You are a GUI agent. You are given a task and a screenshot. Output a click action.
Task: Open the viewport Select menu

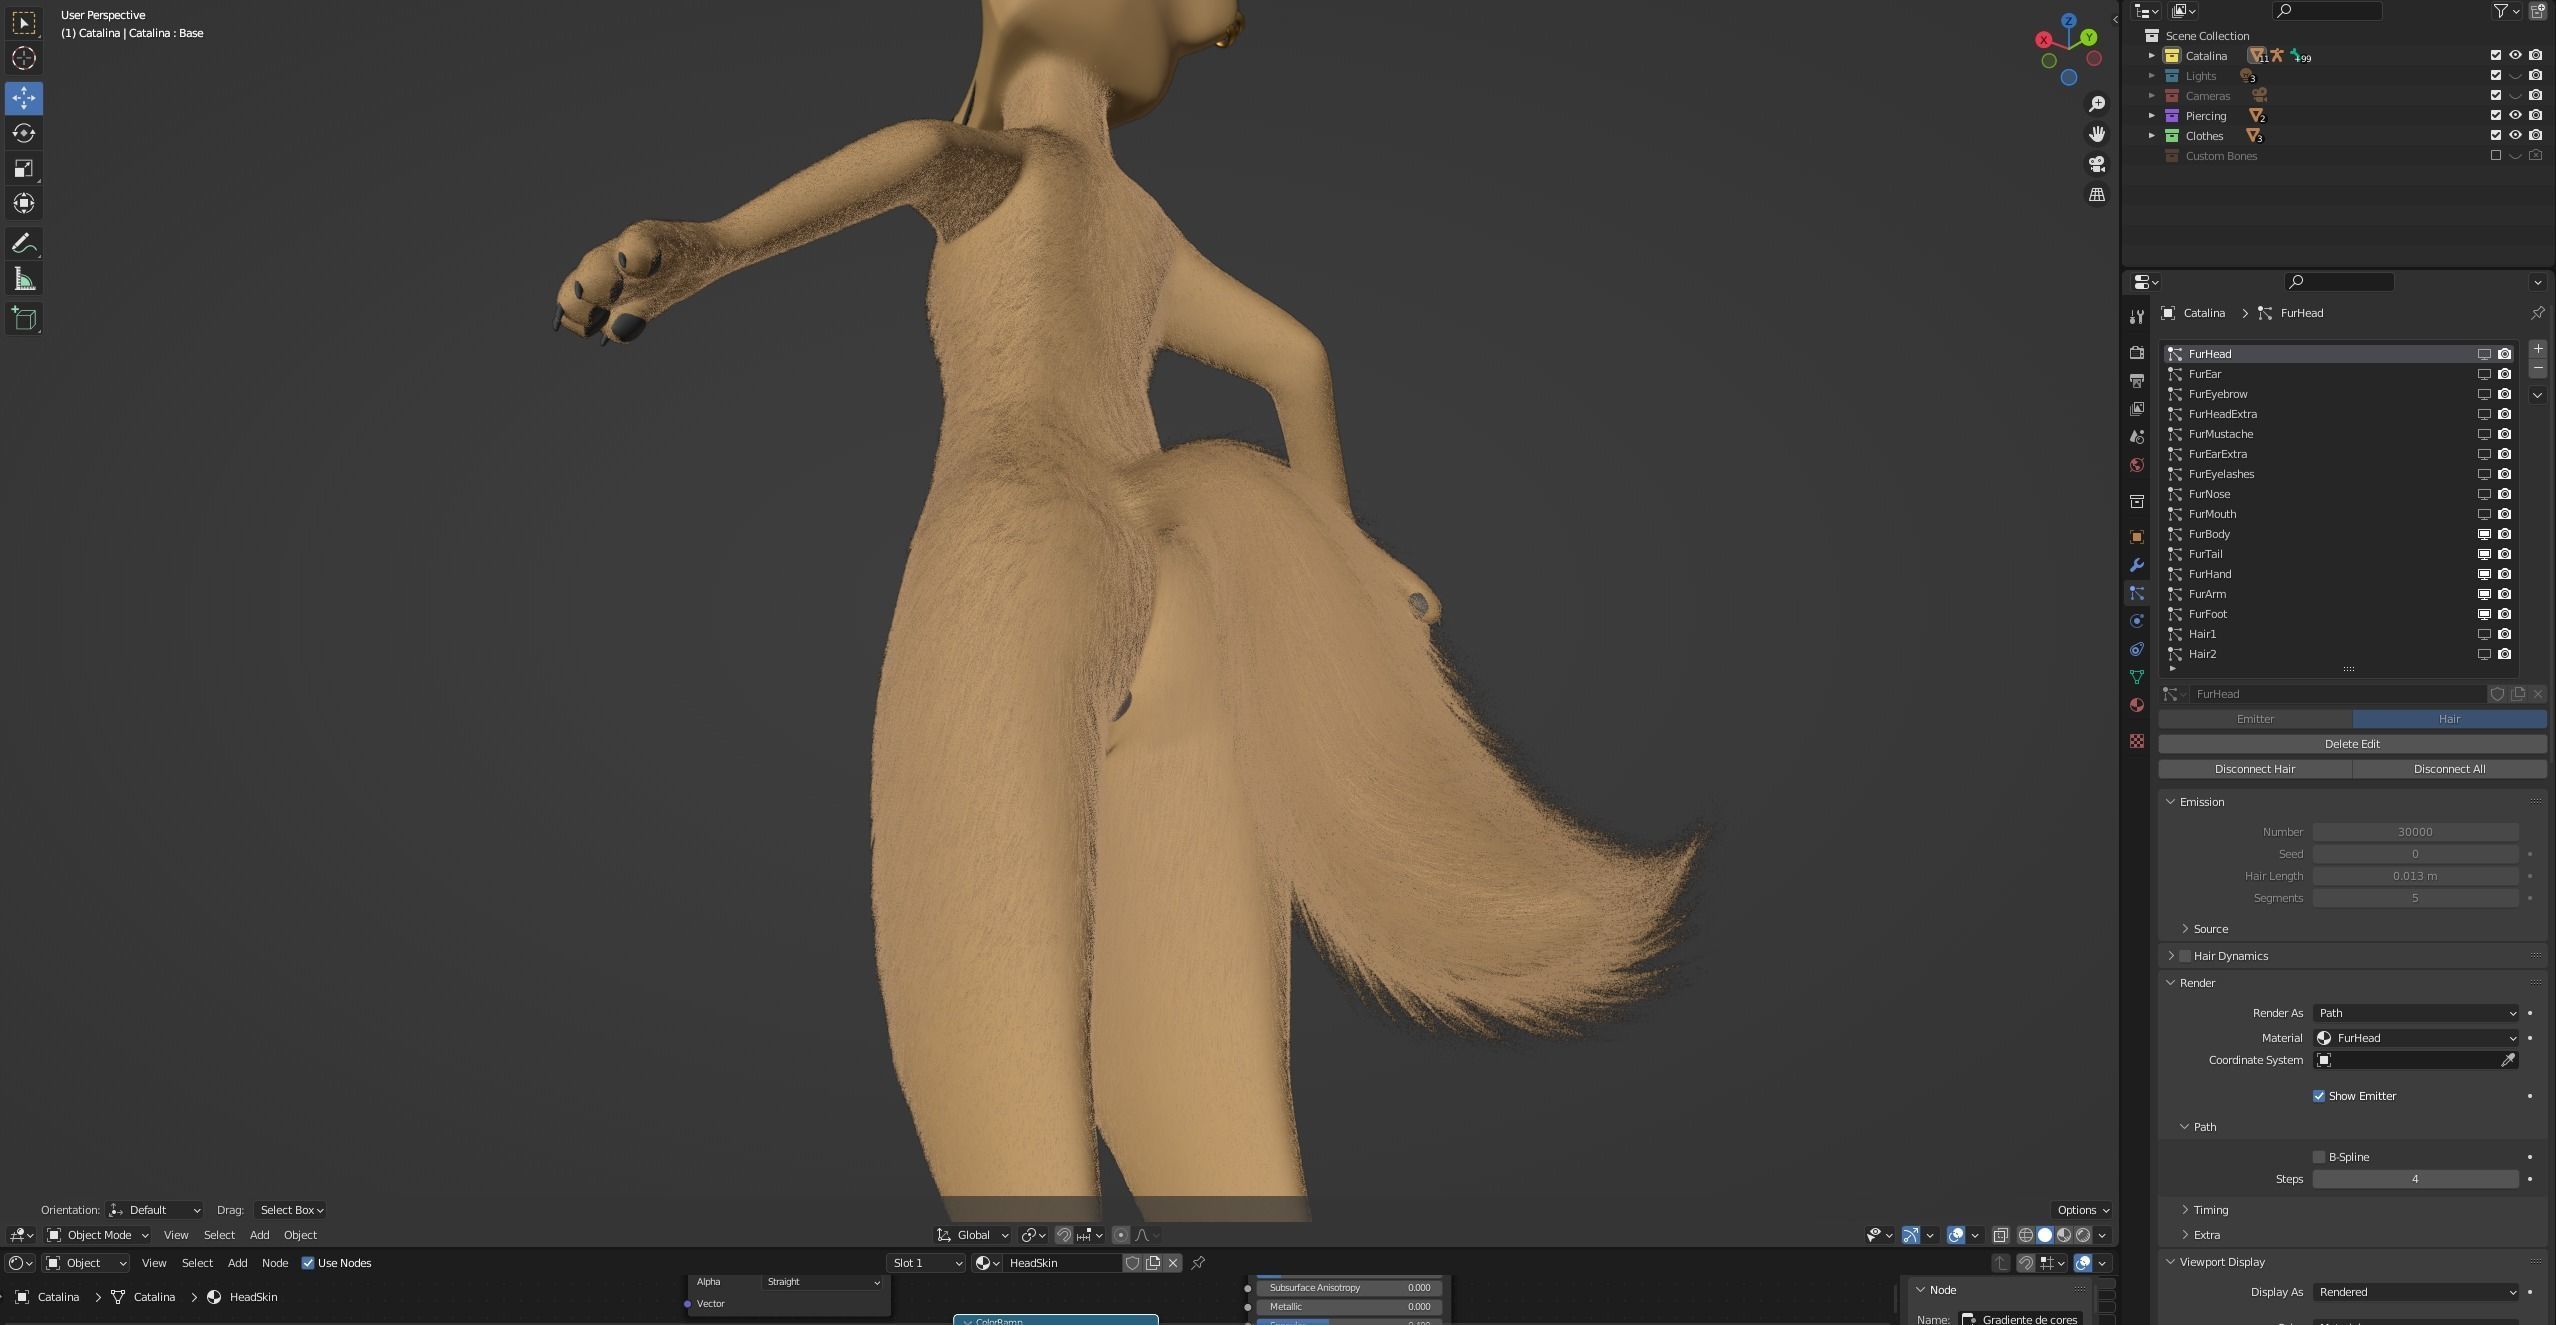pyautogui.click(x=219, y=1235)
